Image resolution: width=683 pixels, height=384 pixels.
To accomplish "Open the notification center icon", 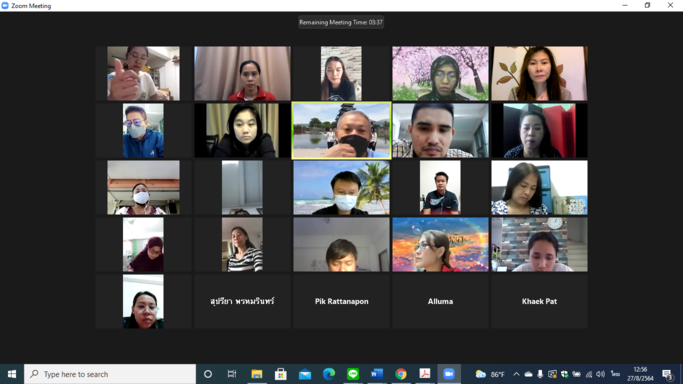I will point(667,374).
